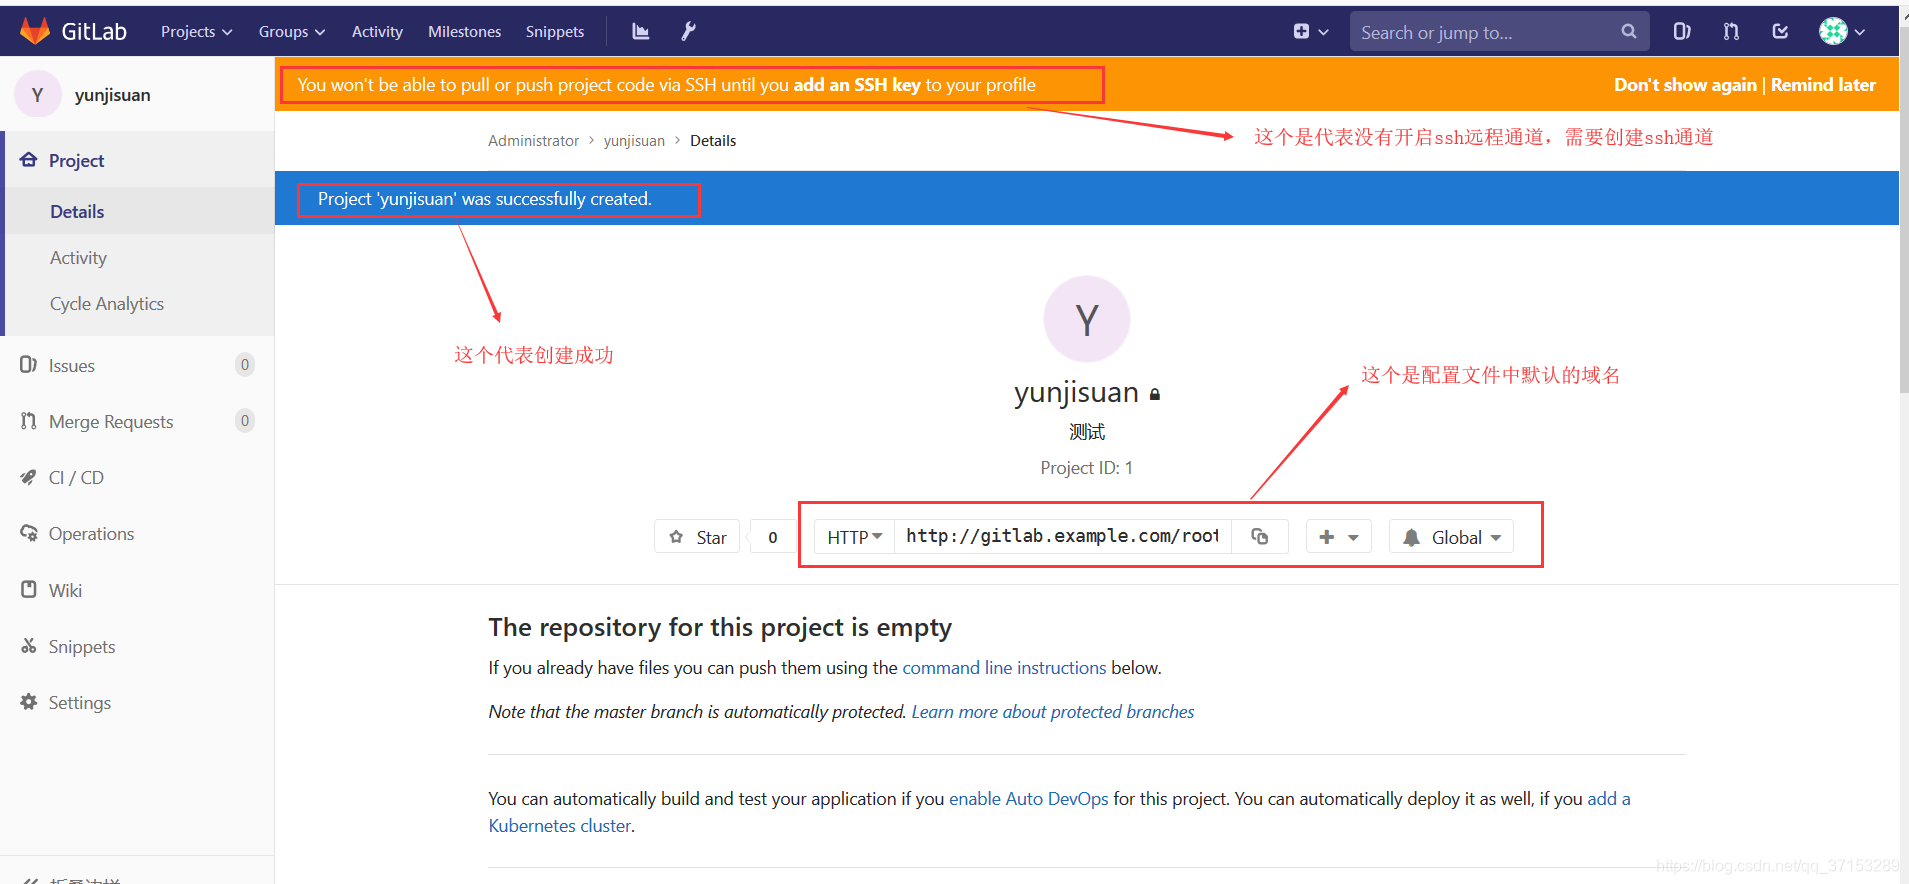Open merge requests icon in top navbar
Image resolution: width=1909 pixels, height=884 pixels.
(1731, 31)
